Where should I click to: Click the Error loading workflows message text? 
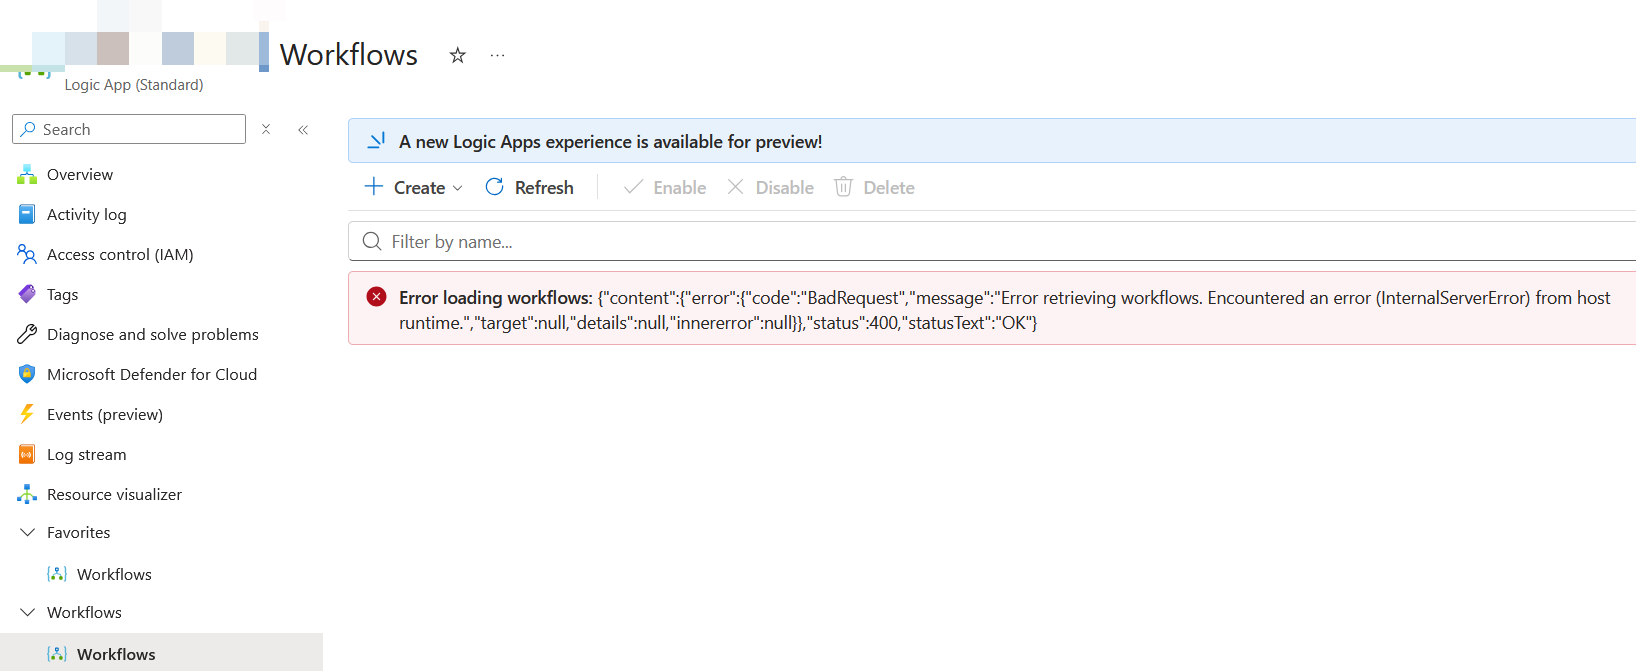(1005, 310)
